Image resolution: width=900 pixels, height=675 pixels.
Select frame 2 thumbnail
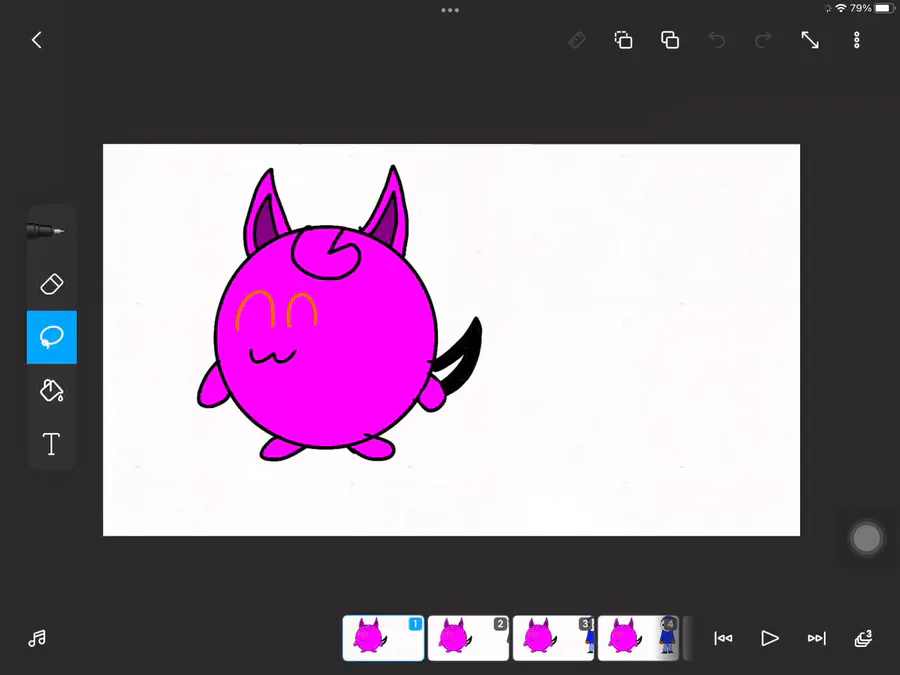coord(468,638)
